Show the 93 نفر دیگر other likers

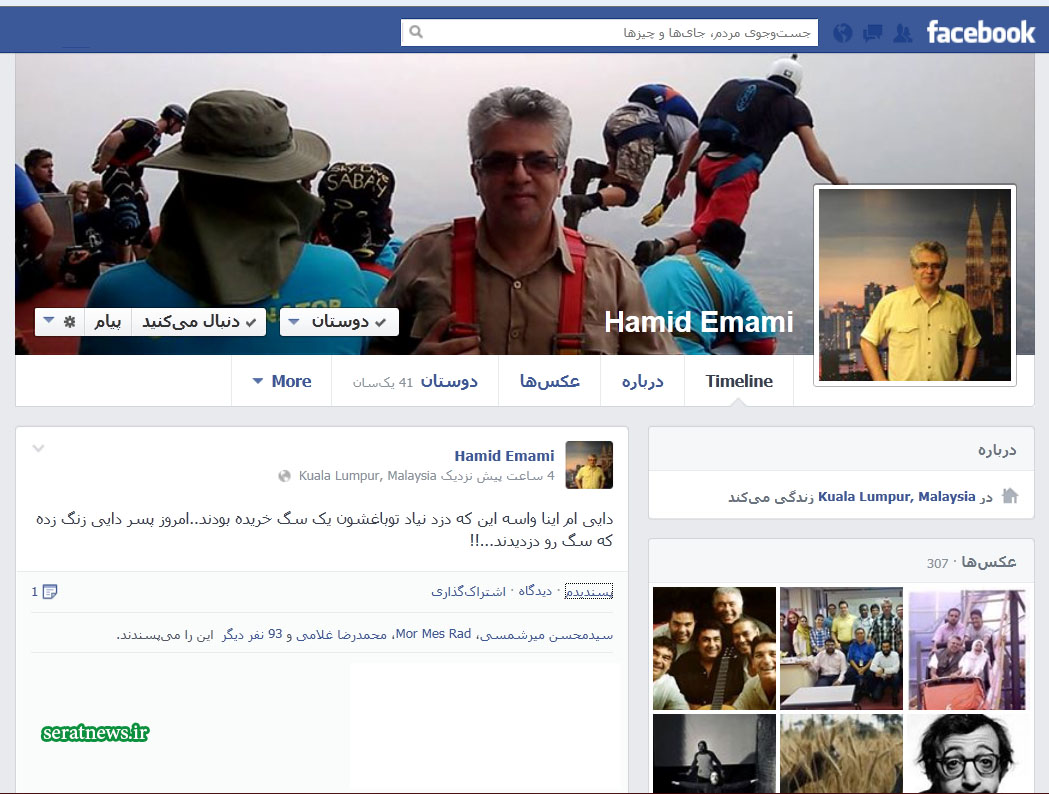click(x=252, y=634)
